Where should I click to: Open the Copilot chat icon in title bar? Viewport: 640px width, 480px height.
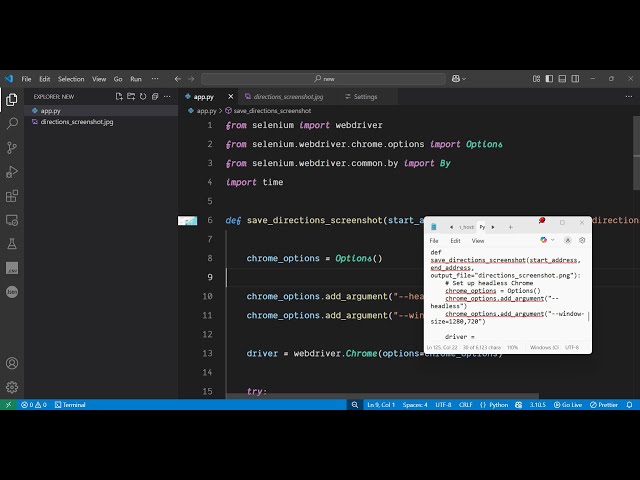pos(456,79)
